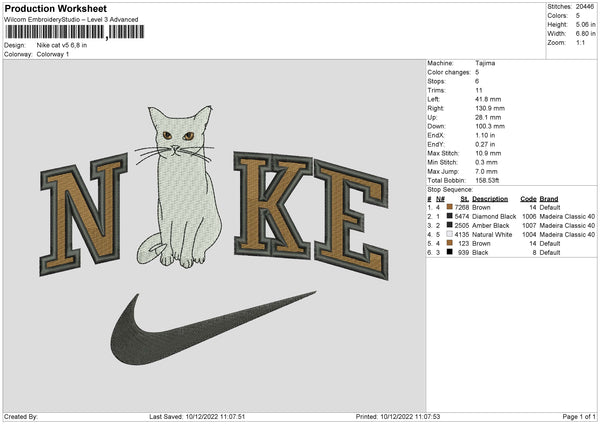
Task: Click the Natural White color swatch
Action: (449, 234)
